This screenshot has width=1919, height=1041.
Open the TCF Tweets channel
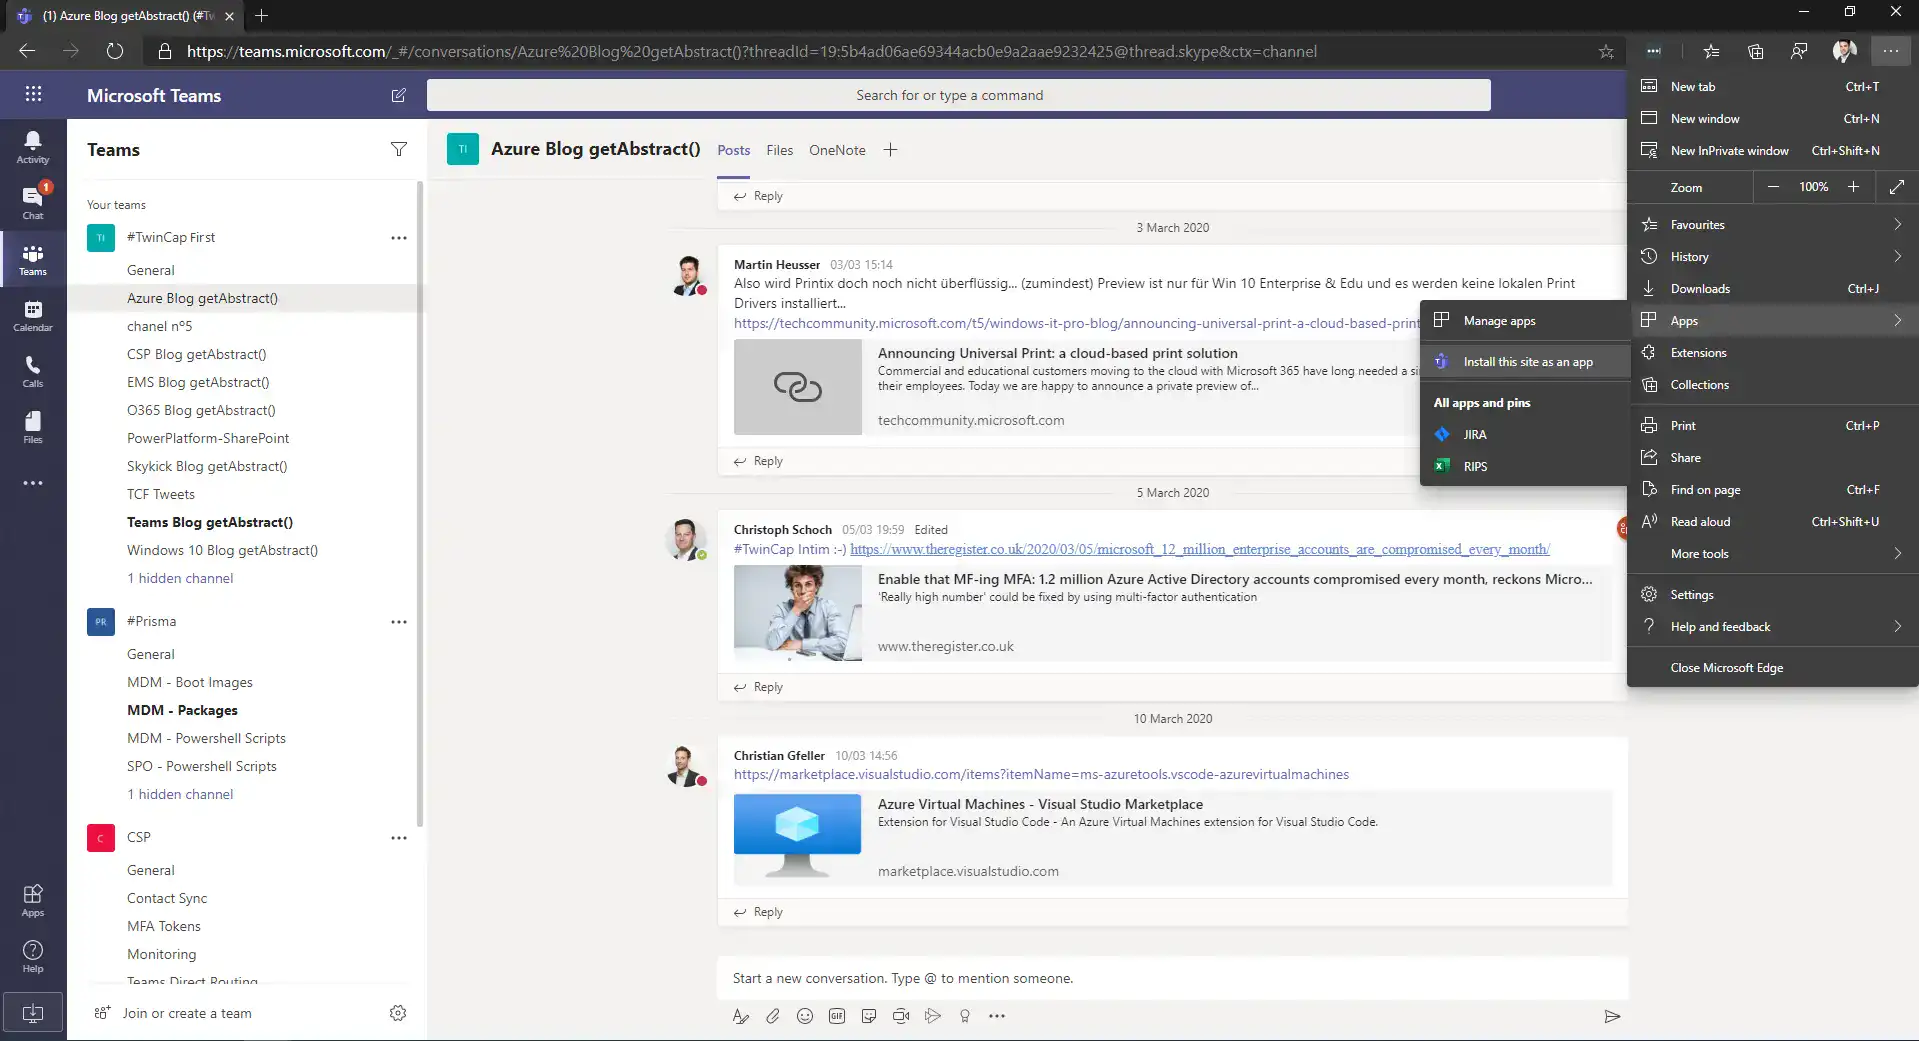point(161,494)
